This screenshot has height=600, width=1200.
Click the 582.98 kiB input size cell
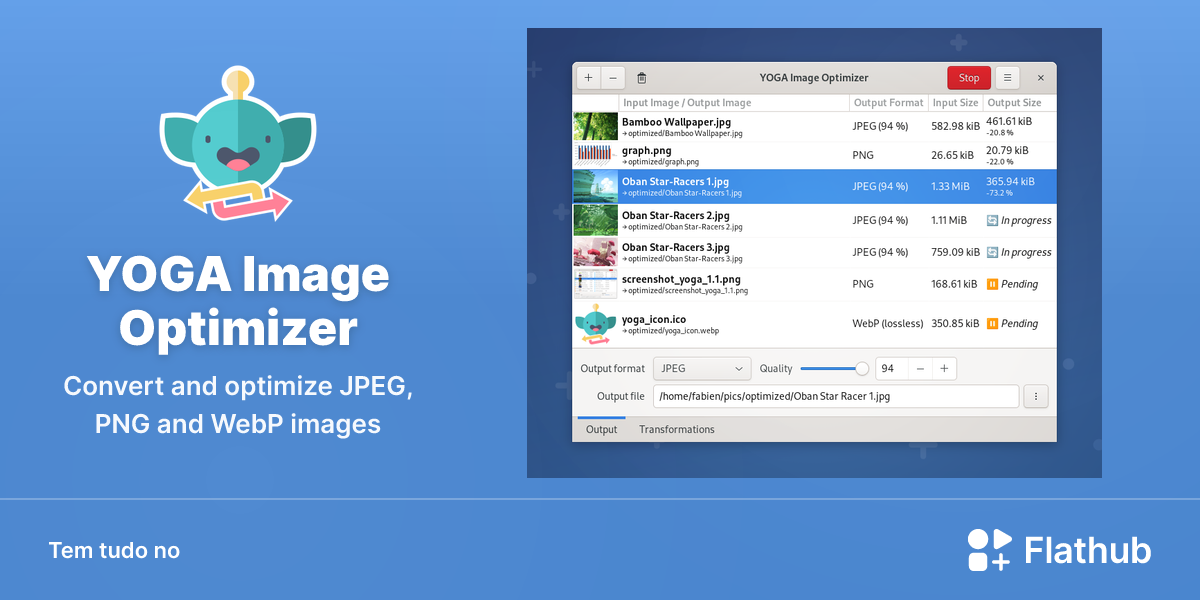(955, 126)
